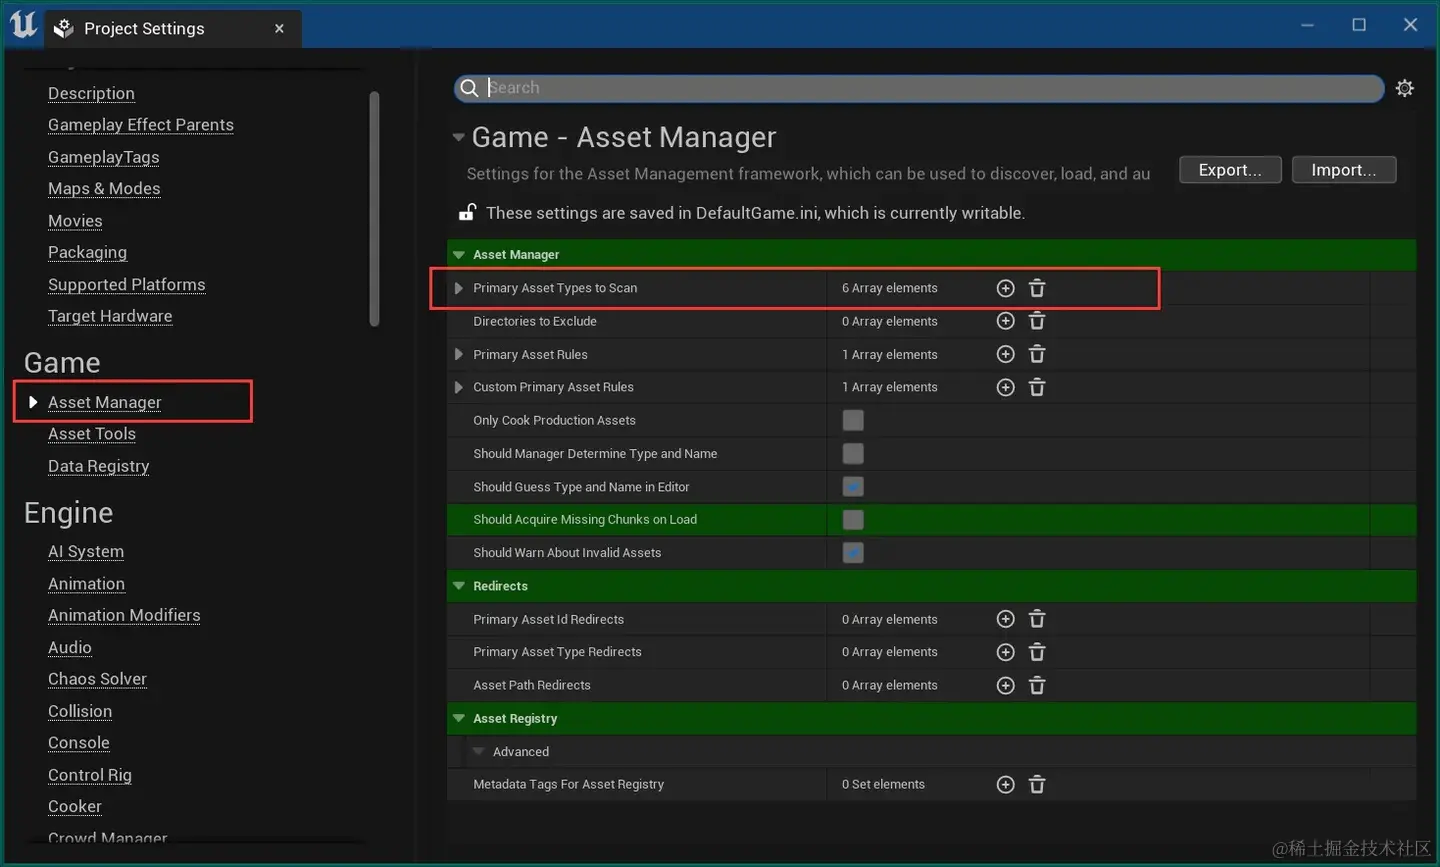This screenshot has height=867, width=1440.
Task: Open Console settings
Action: pyautogui.click(x=79, y=743)
